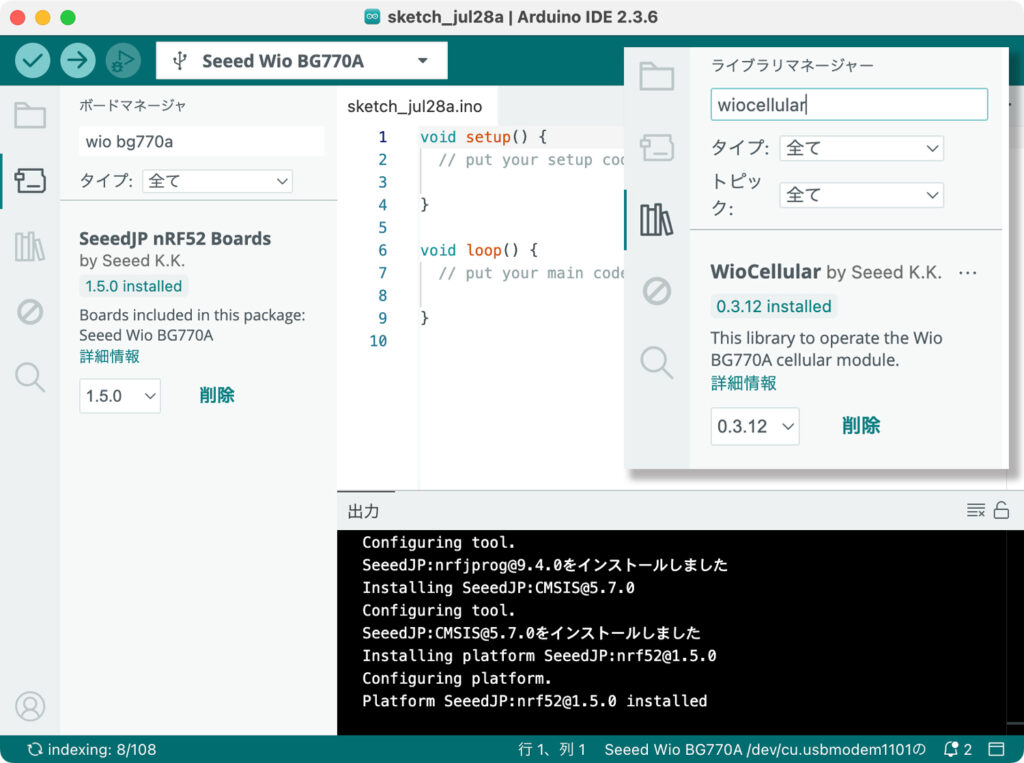Open Boards Manager icon in left sidebar
The image size is (1024, 763).
(x=30, y=180)
